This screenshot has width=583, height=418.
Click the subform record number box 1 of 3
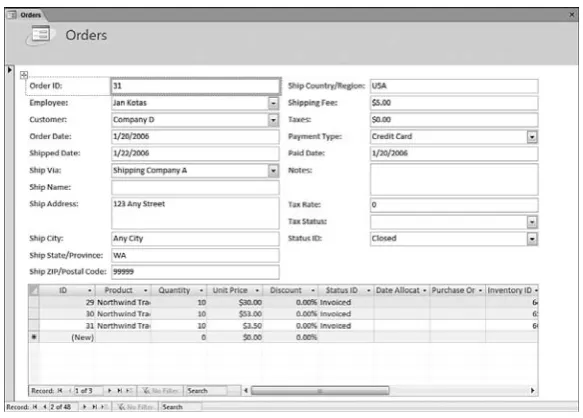click(x=88, y=391)
